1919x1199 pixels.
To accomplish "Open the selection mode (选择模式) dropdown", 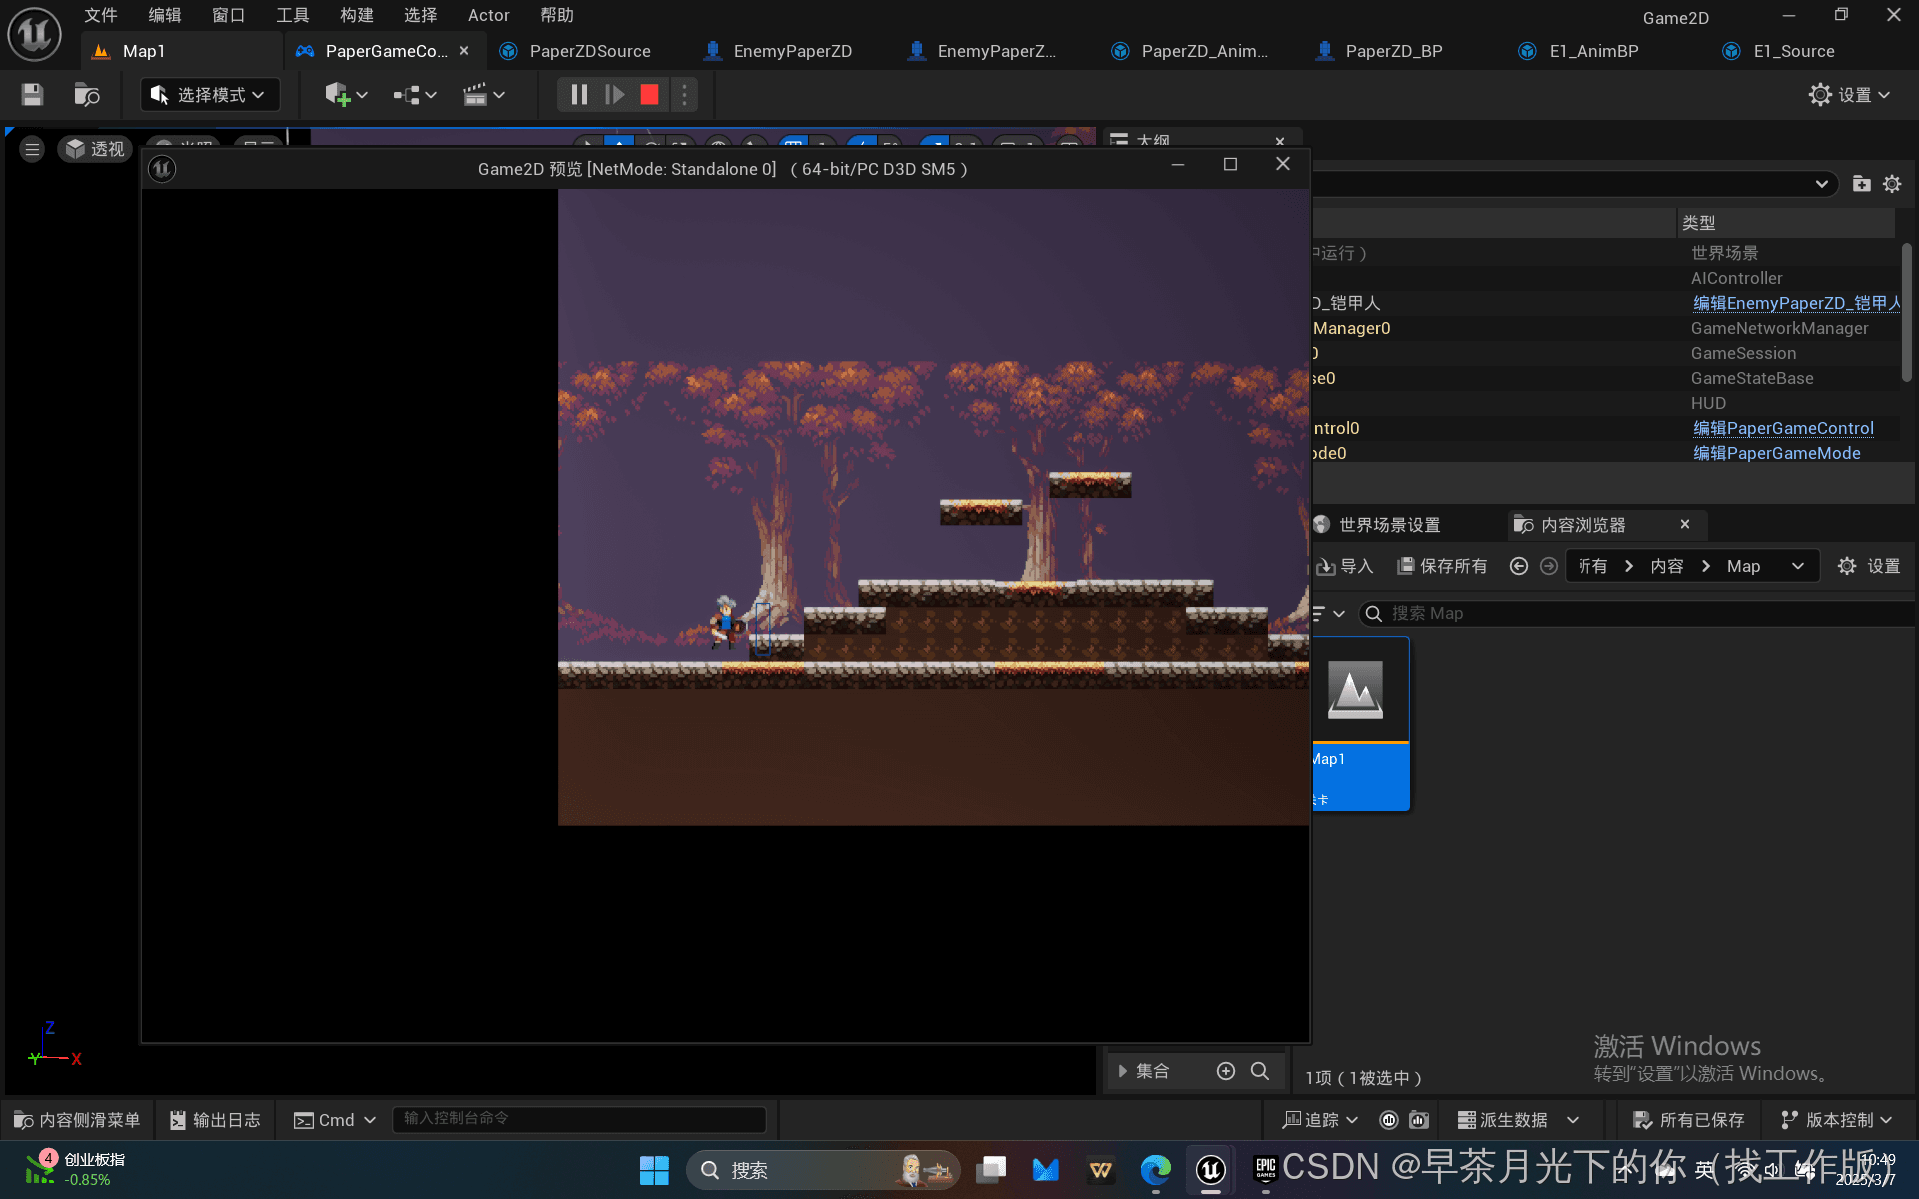I will 209,95.
